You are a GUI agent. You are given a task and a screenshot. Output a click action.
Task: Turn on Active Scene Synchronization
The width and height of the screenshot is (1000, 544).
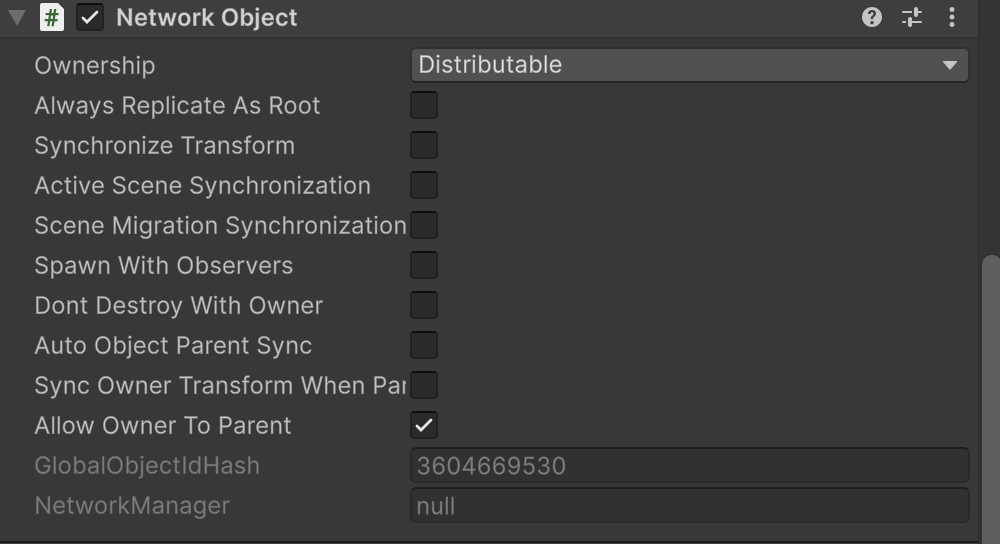(x=424, y=185)
